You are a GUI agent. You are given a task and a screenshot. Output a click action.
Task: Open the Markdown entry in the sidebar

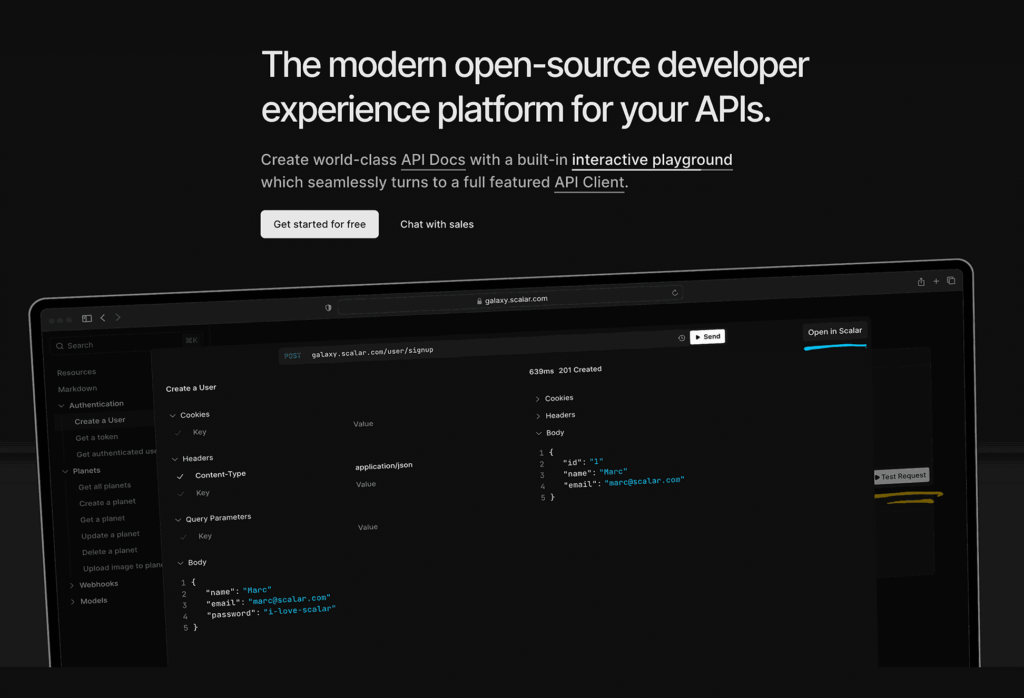click(x=77, y=388)
